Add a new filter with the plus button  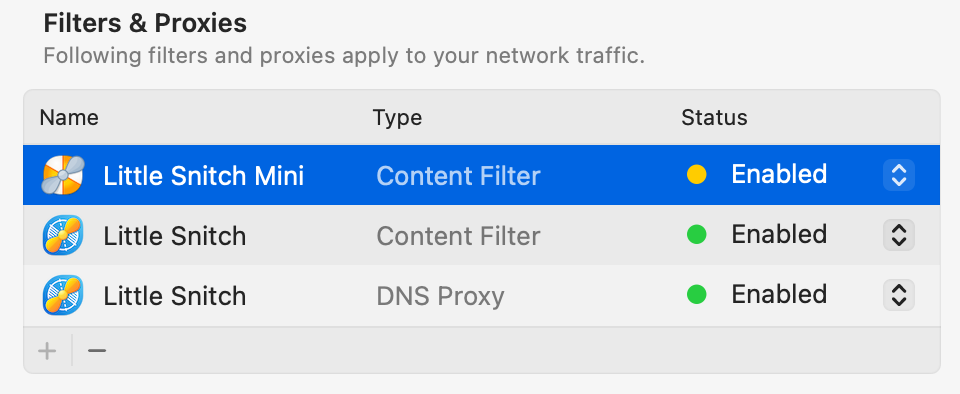(47, 351)
